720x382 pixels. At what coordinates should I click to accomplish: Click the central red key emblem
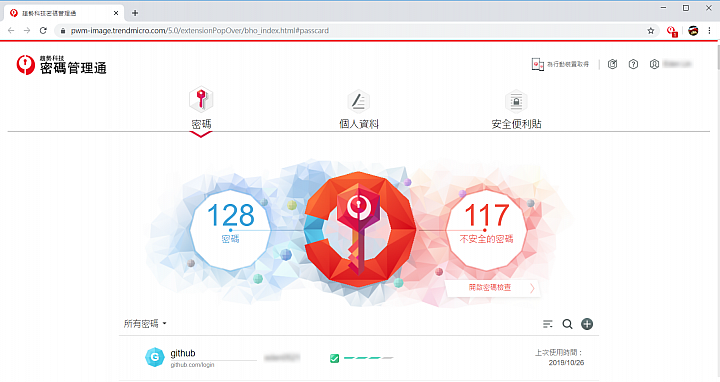coord(359,230)
